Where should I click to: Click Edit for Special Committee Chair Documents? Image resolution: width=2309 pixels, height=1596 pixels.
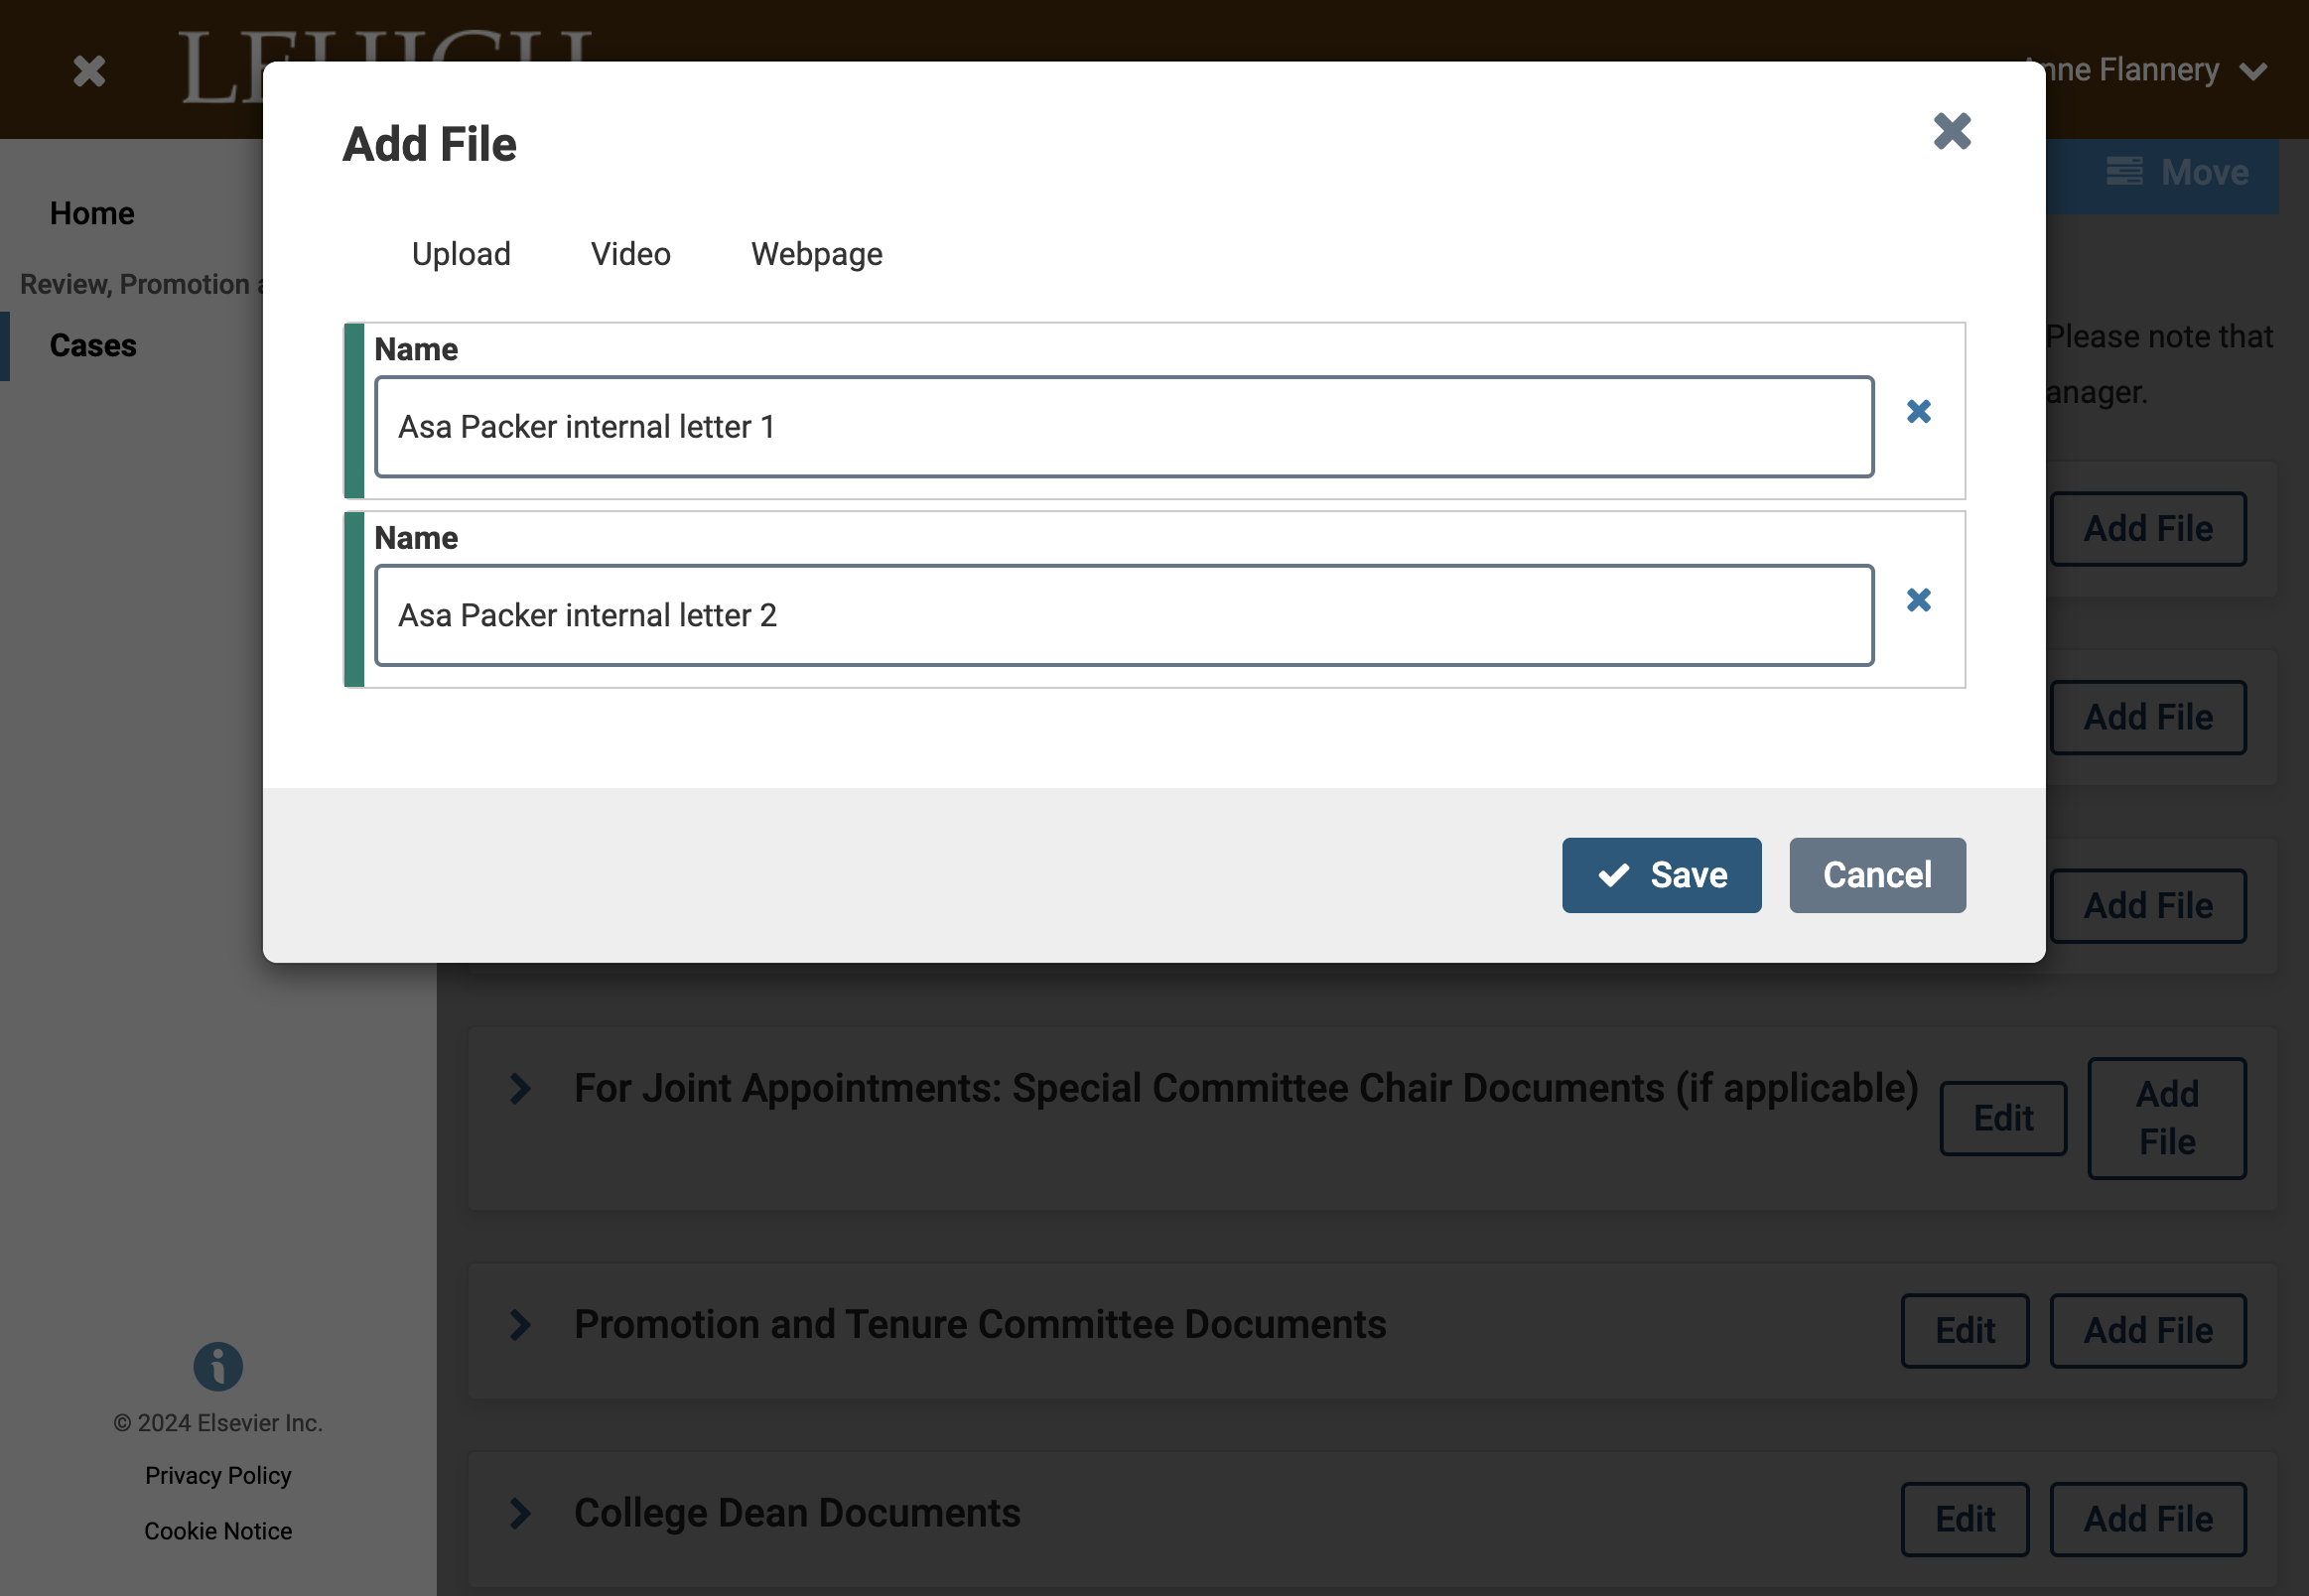coord(2003,1118)
